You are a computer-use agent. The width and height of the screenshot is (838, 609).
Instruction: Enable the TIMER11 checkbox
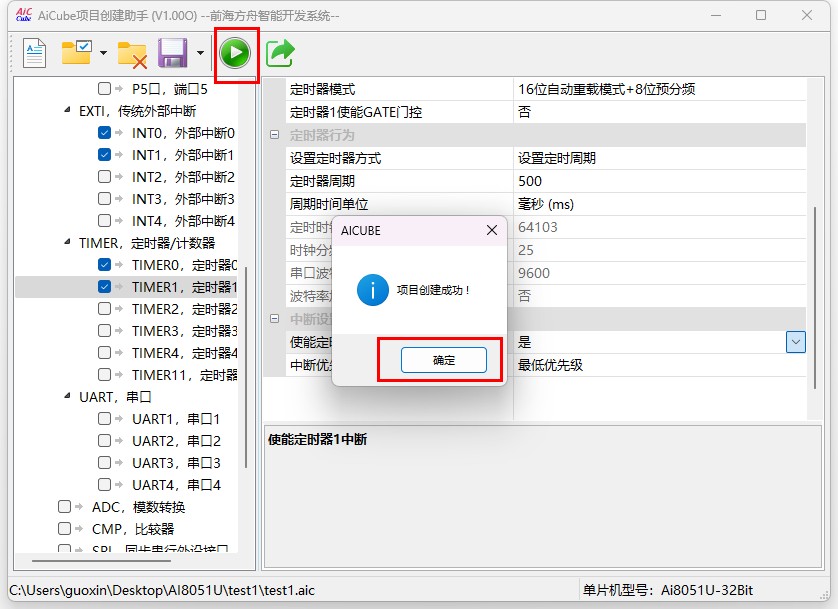click(104, 374)
